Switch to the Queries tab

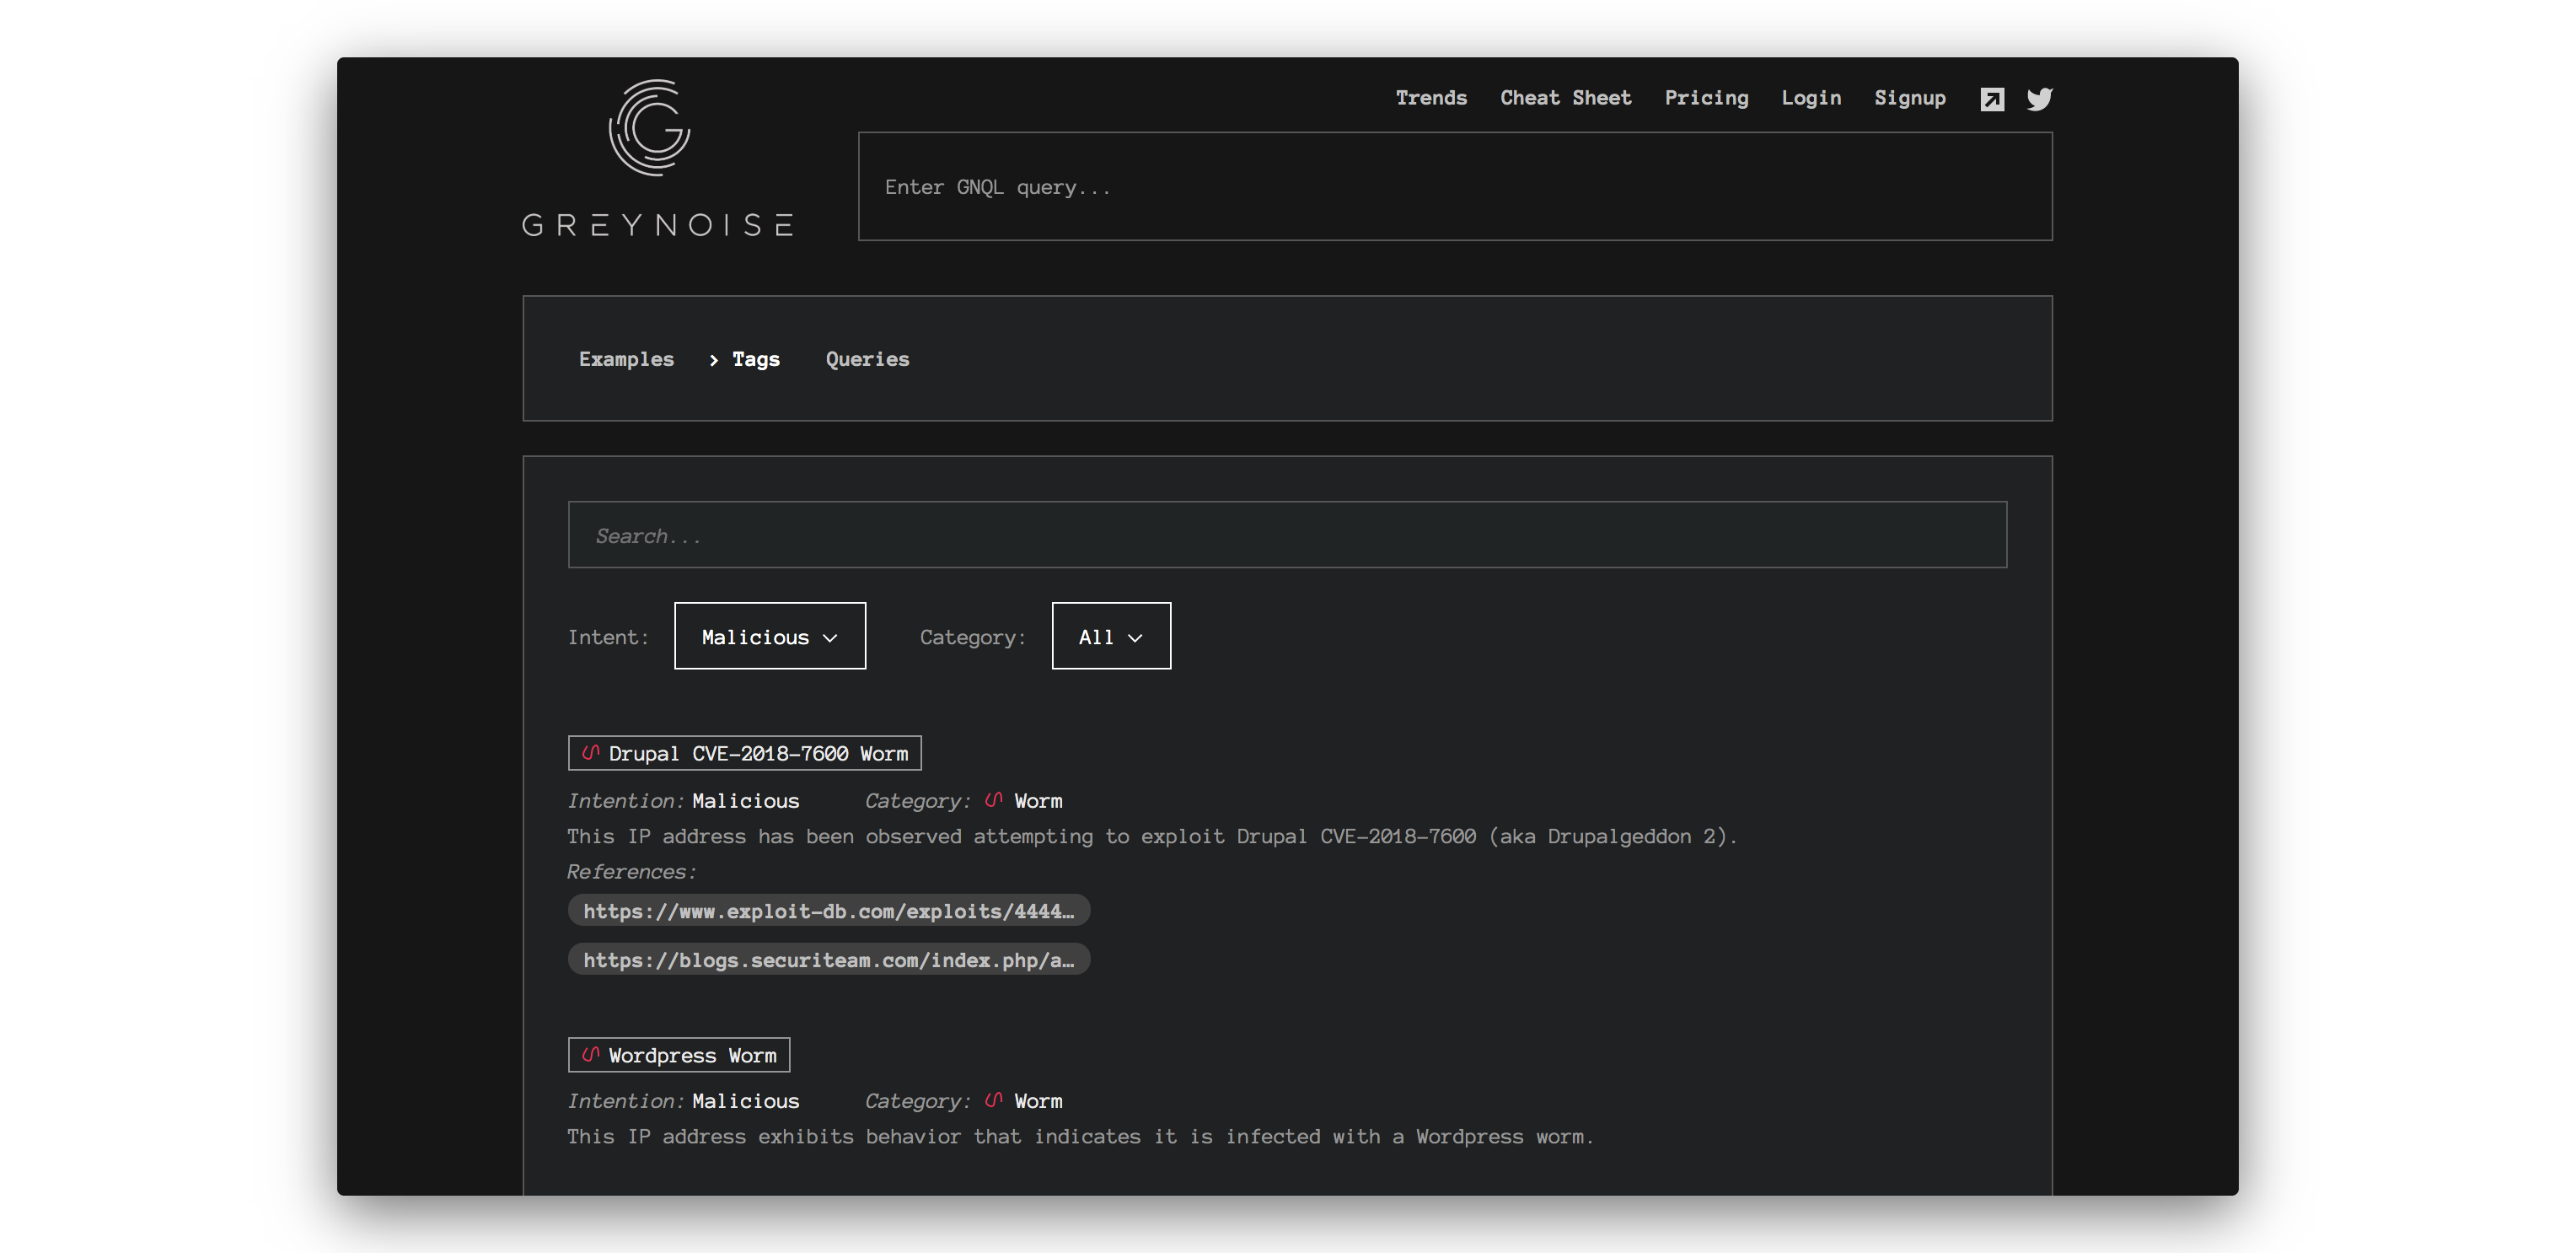pyautogui.click(x=867, y=359)
